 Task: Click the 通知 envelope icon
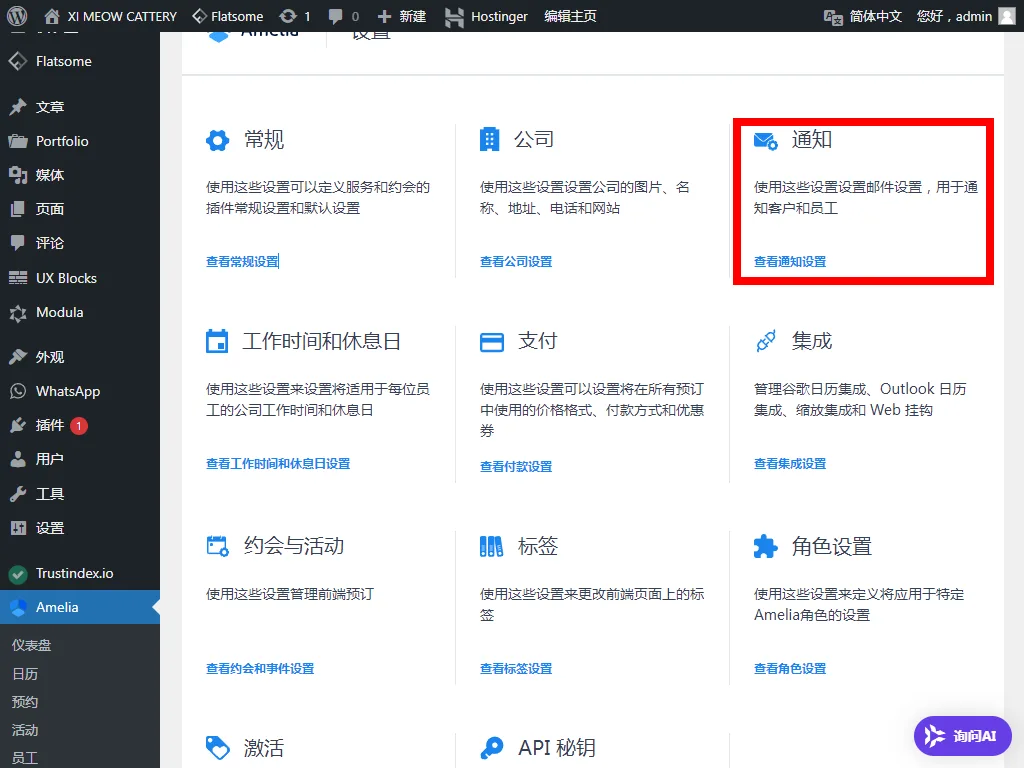coord(765,140)
